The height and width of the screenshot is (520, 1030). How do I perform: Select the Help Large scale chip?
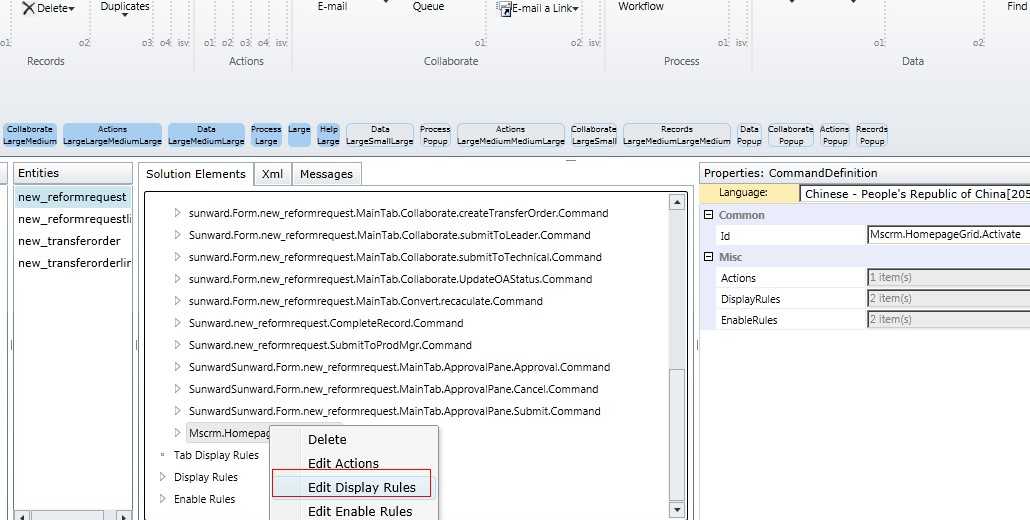tap(328, 135)
